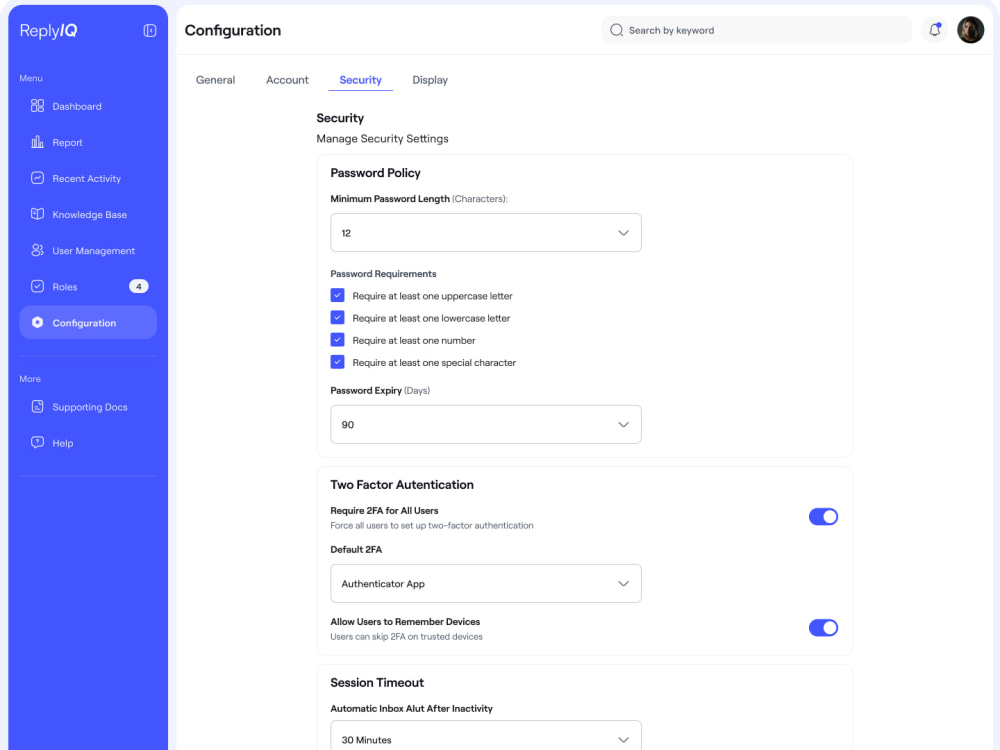
Task: Open the 30 Minutes timeout dropdown
Action: coord(485,736)
